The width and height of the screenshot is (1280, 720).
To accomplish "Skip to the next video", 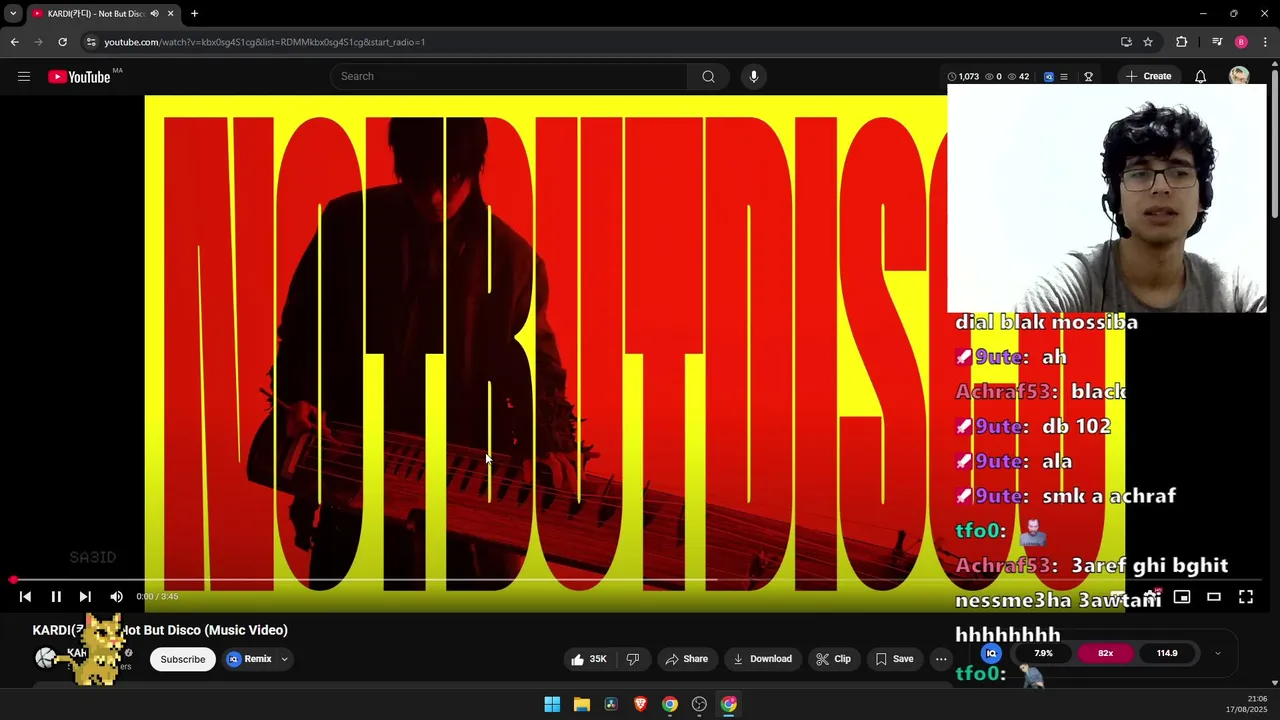I will click(x=85, y=597).
